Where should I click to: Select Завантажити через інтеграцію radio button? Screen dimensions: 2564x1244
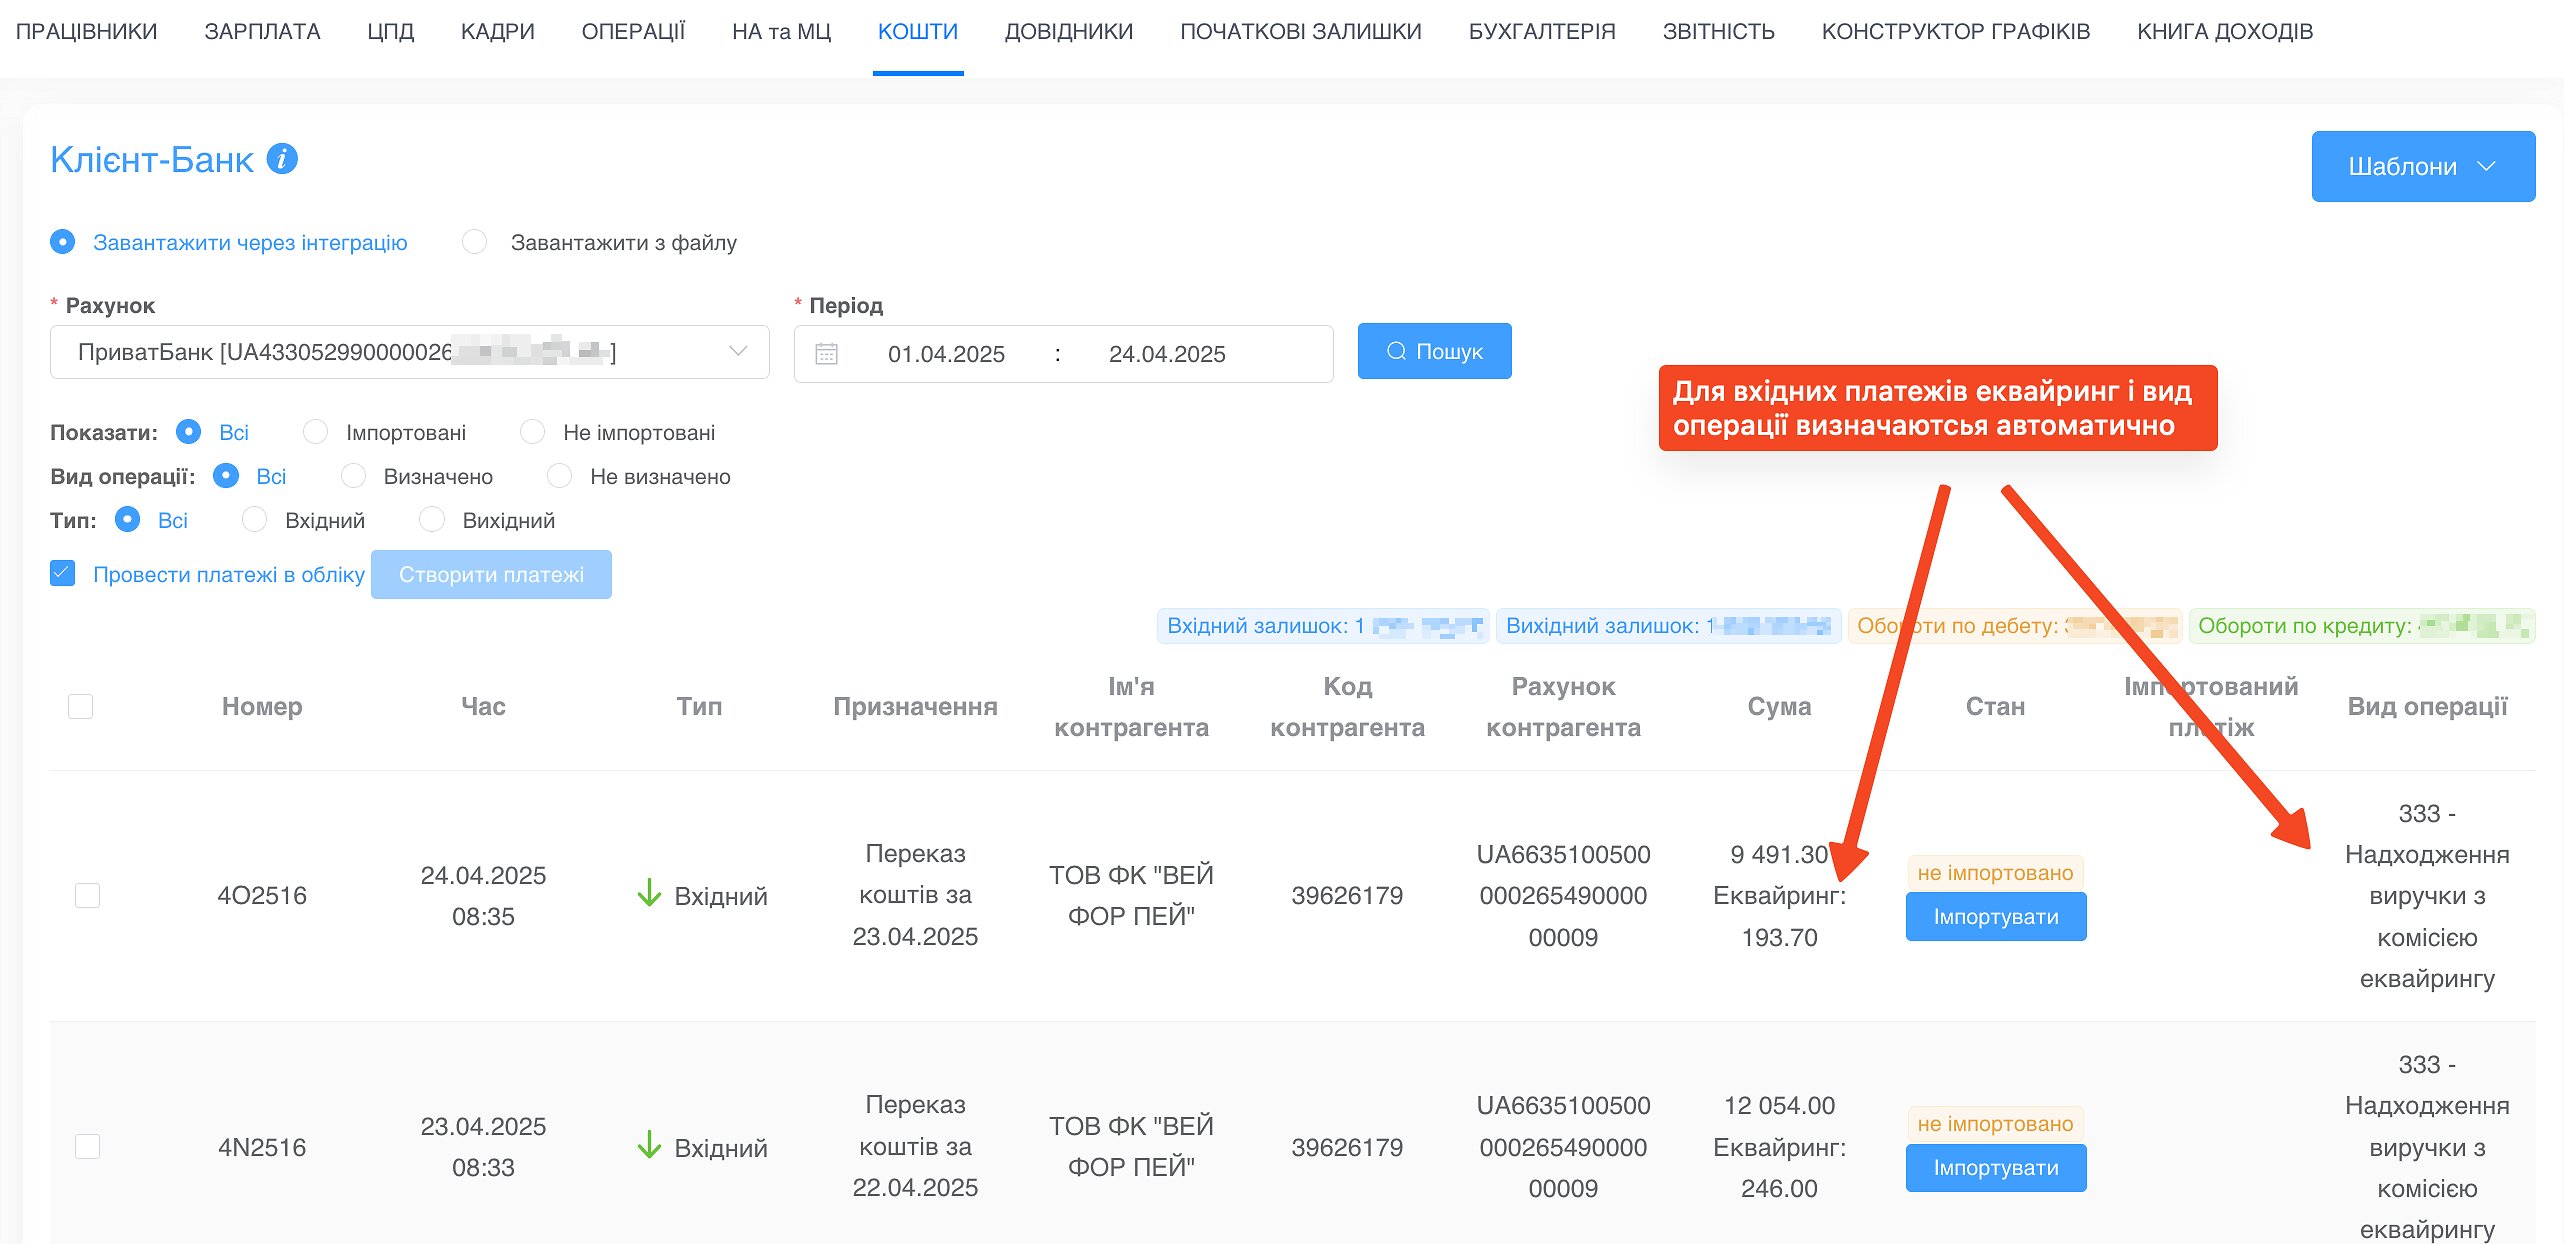tap(62, 242)
